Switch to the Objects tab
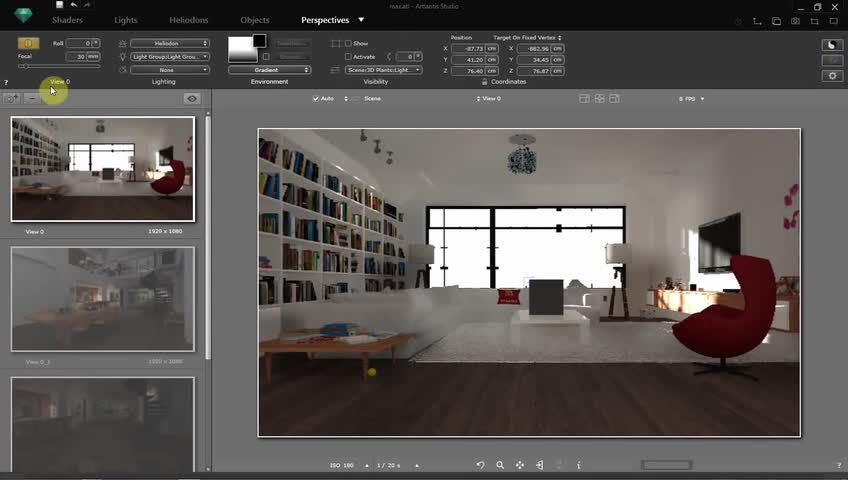The width and height of the screenshot is (848, 480). [255, 20]
